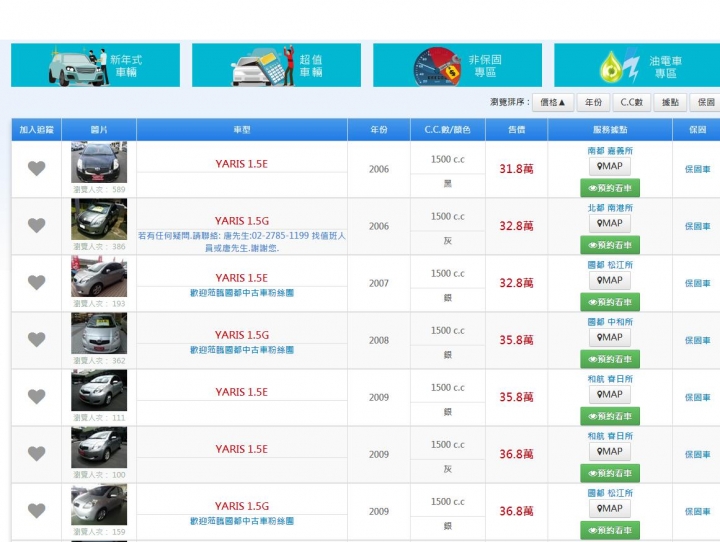Open MAP for 北都 南港所

pyautogui.click(x=610, y=223)
